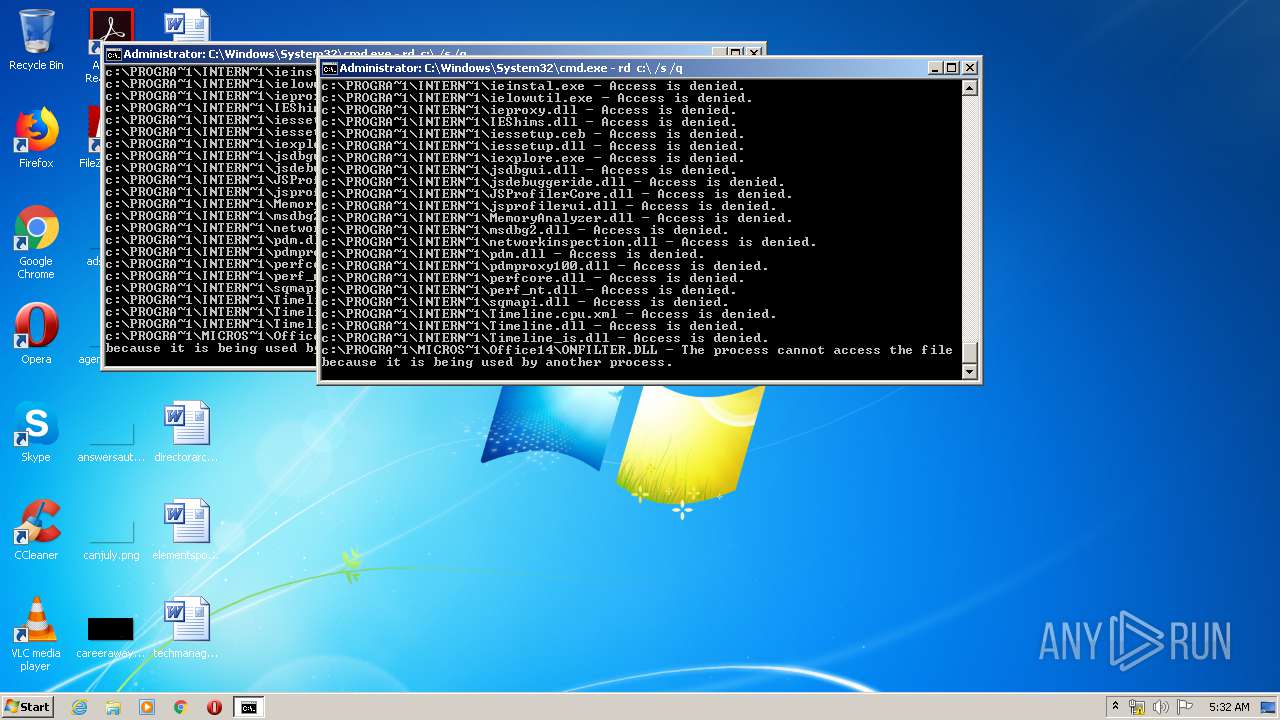Open the Recycle Bin desktop icon
1280x720 pixels.
click(x=36, y=40)
